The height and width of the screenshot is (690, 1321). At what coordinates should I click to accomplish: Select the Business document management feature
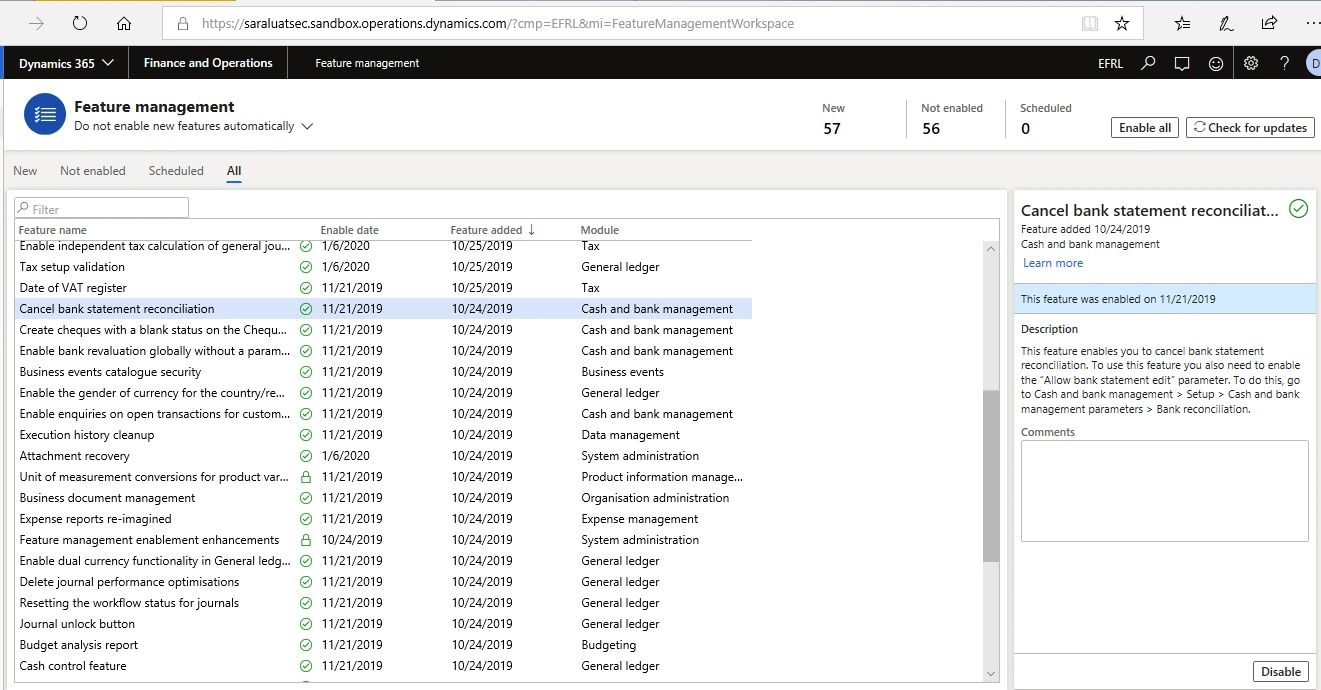tap(385, 498)
